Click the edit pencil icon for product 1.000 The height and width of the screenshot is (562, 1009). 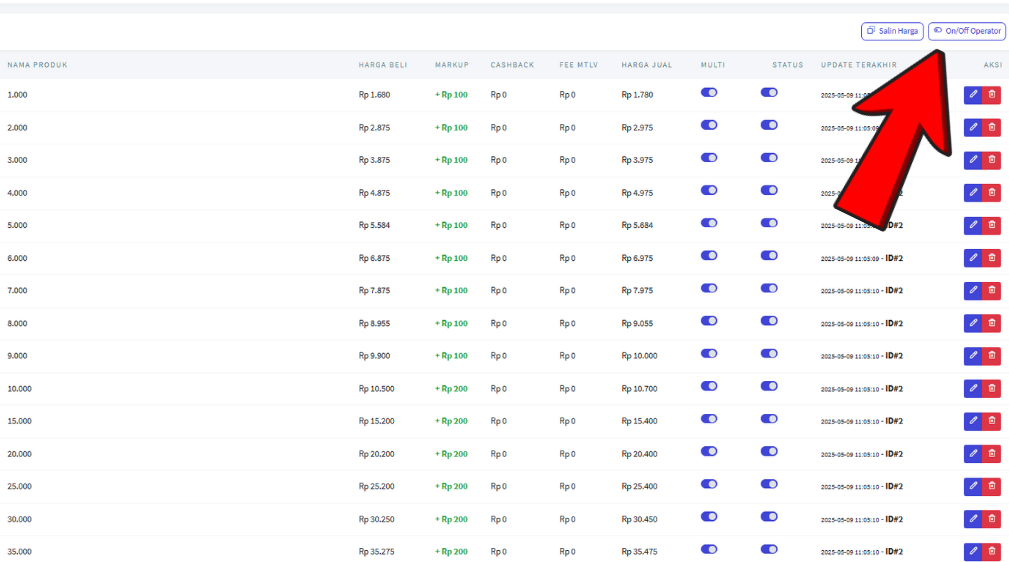[x=973, y=95]
